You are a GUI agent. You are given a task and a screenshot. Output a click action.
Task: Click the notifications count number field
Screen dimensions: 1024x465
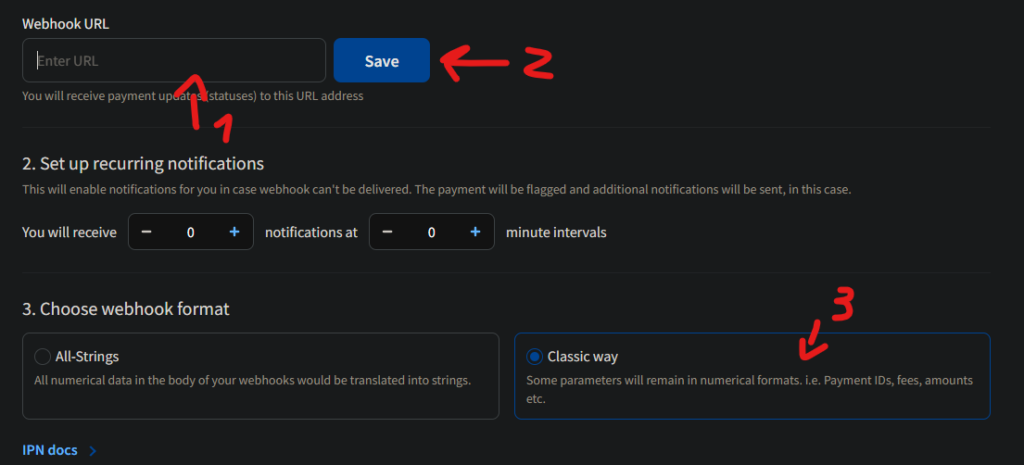click(x=190, y=232)
